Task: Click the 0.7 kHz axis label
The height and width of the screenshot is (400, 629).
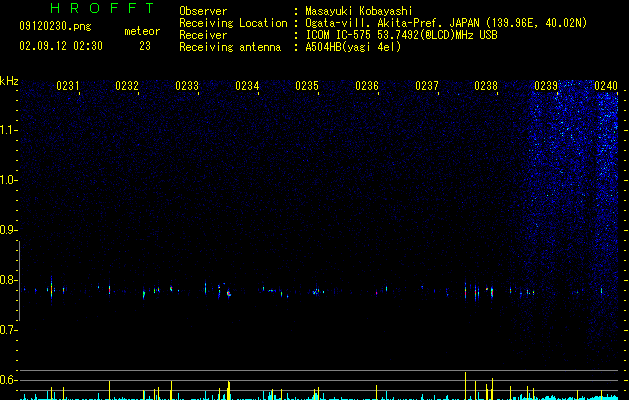Action: [x=8, y=330]
